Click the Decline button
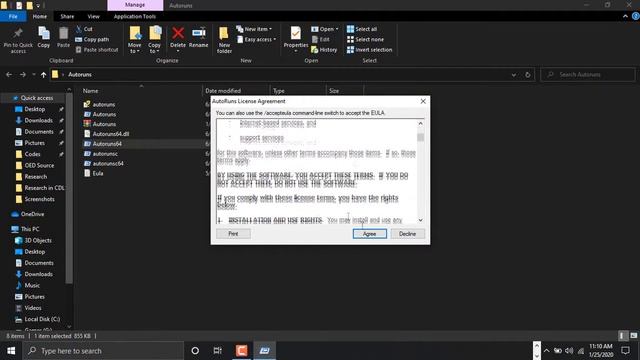This screenshot has height=360, width=640. [x=407, y=234]
